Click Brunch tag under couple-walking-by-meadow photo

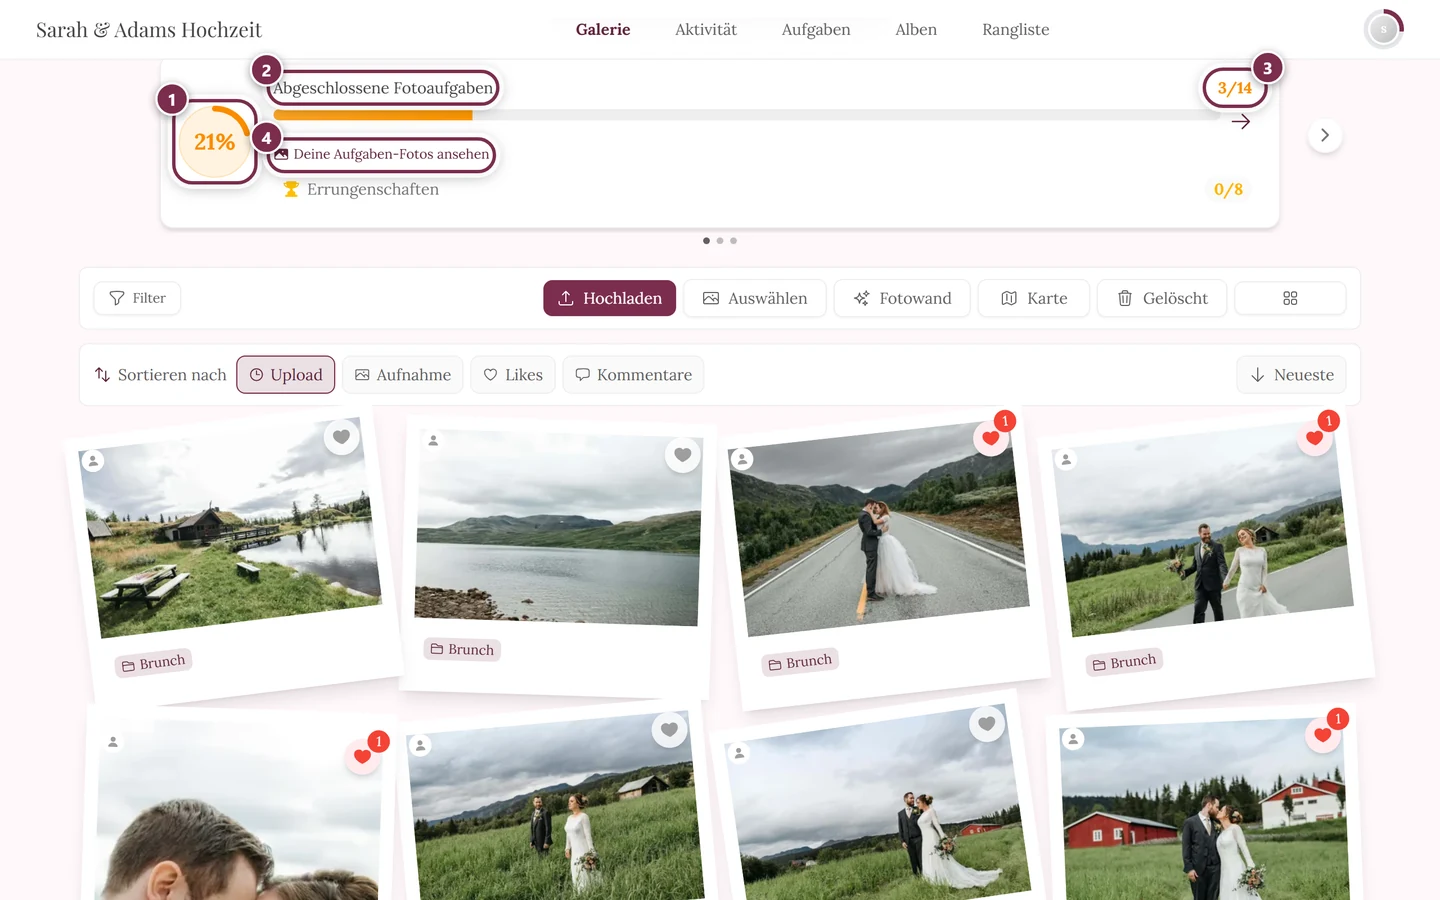[x=1124, y=662]
